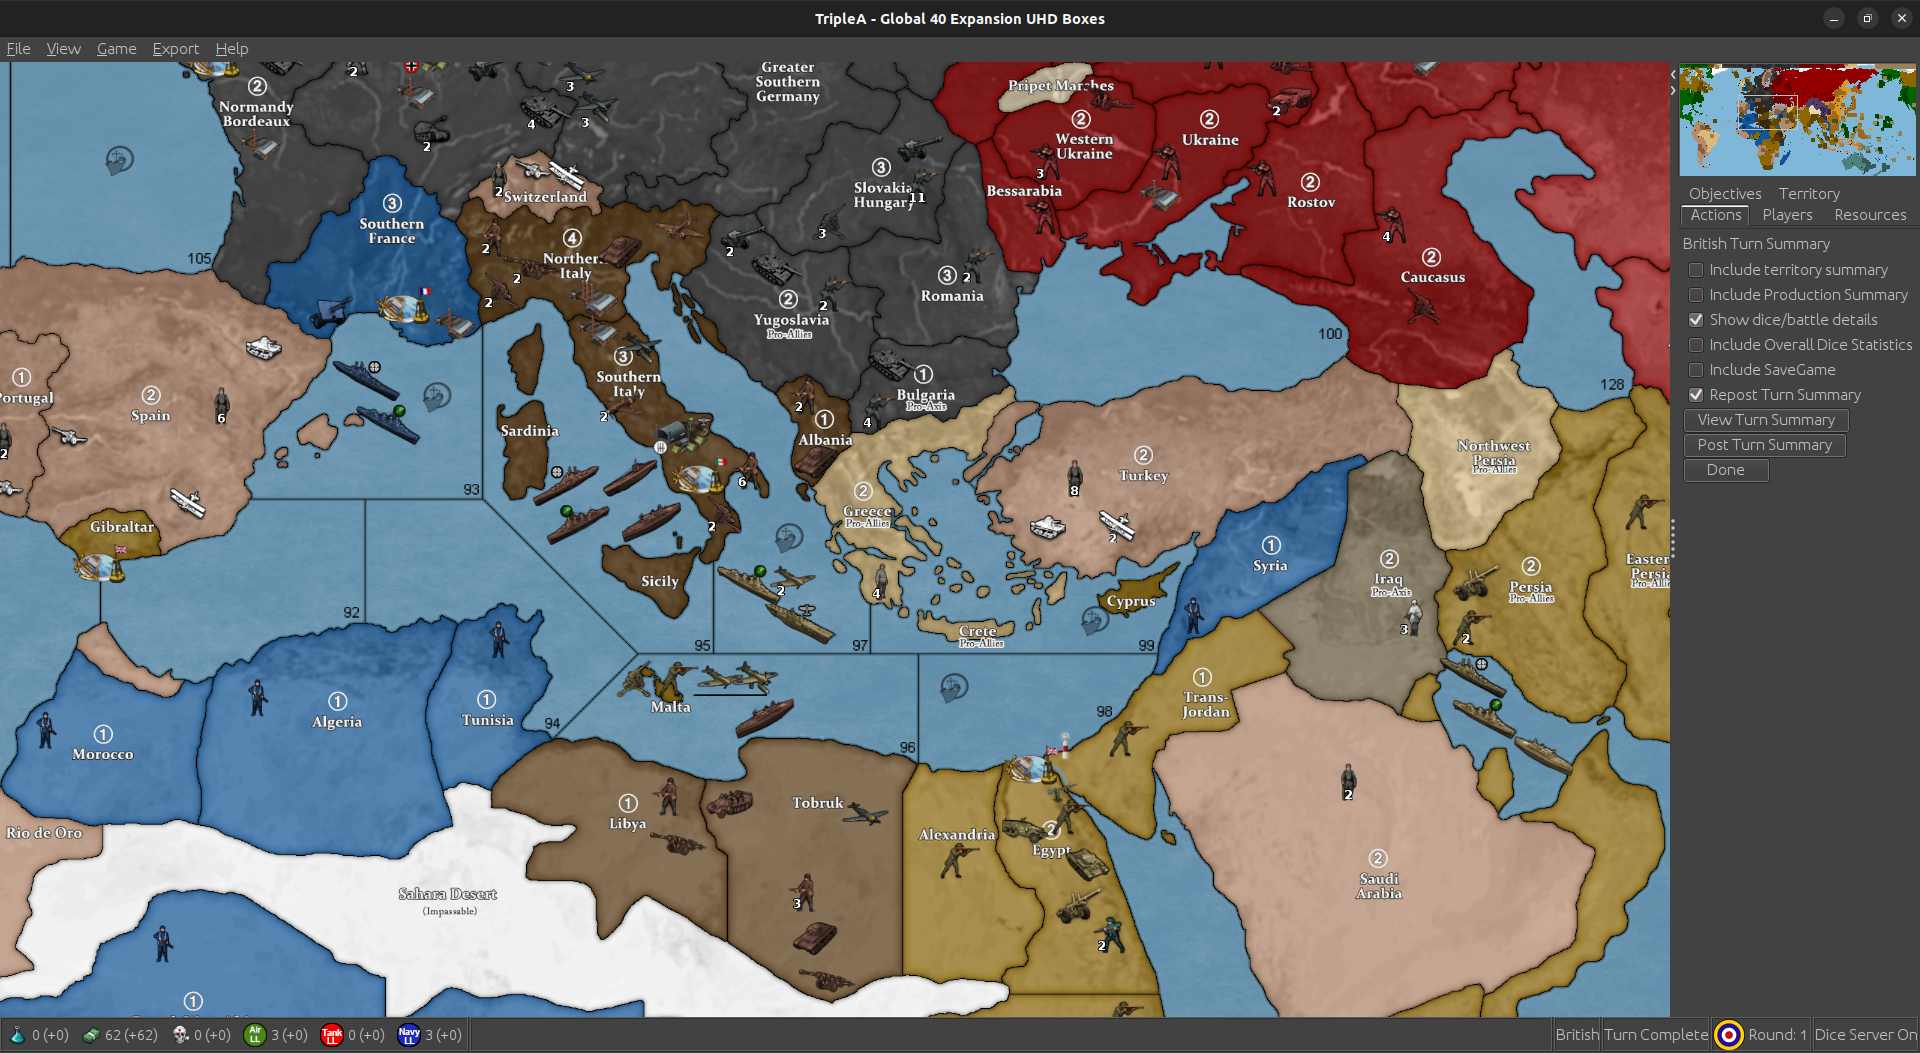Screen dimensions: 1920x1053
Task: Open the Game menu
Action: point(116,49)
